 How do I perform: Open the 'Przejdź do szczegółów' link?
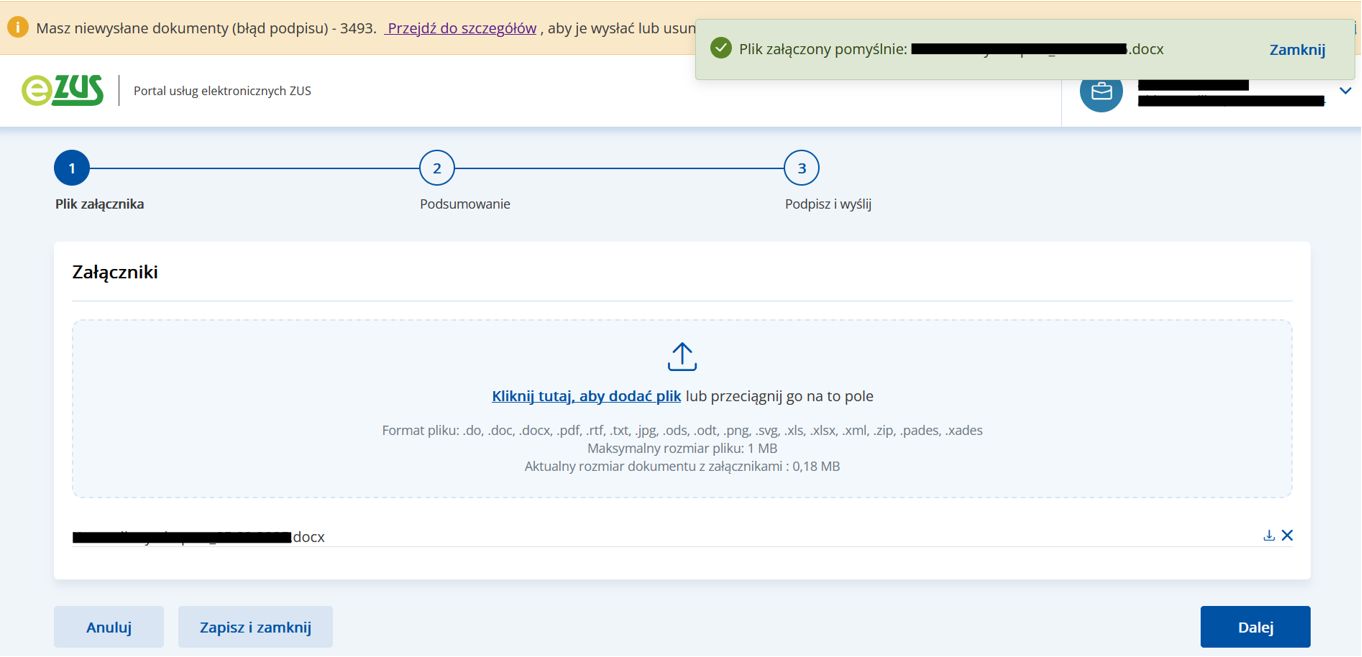(x=462, y=28)
